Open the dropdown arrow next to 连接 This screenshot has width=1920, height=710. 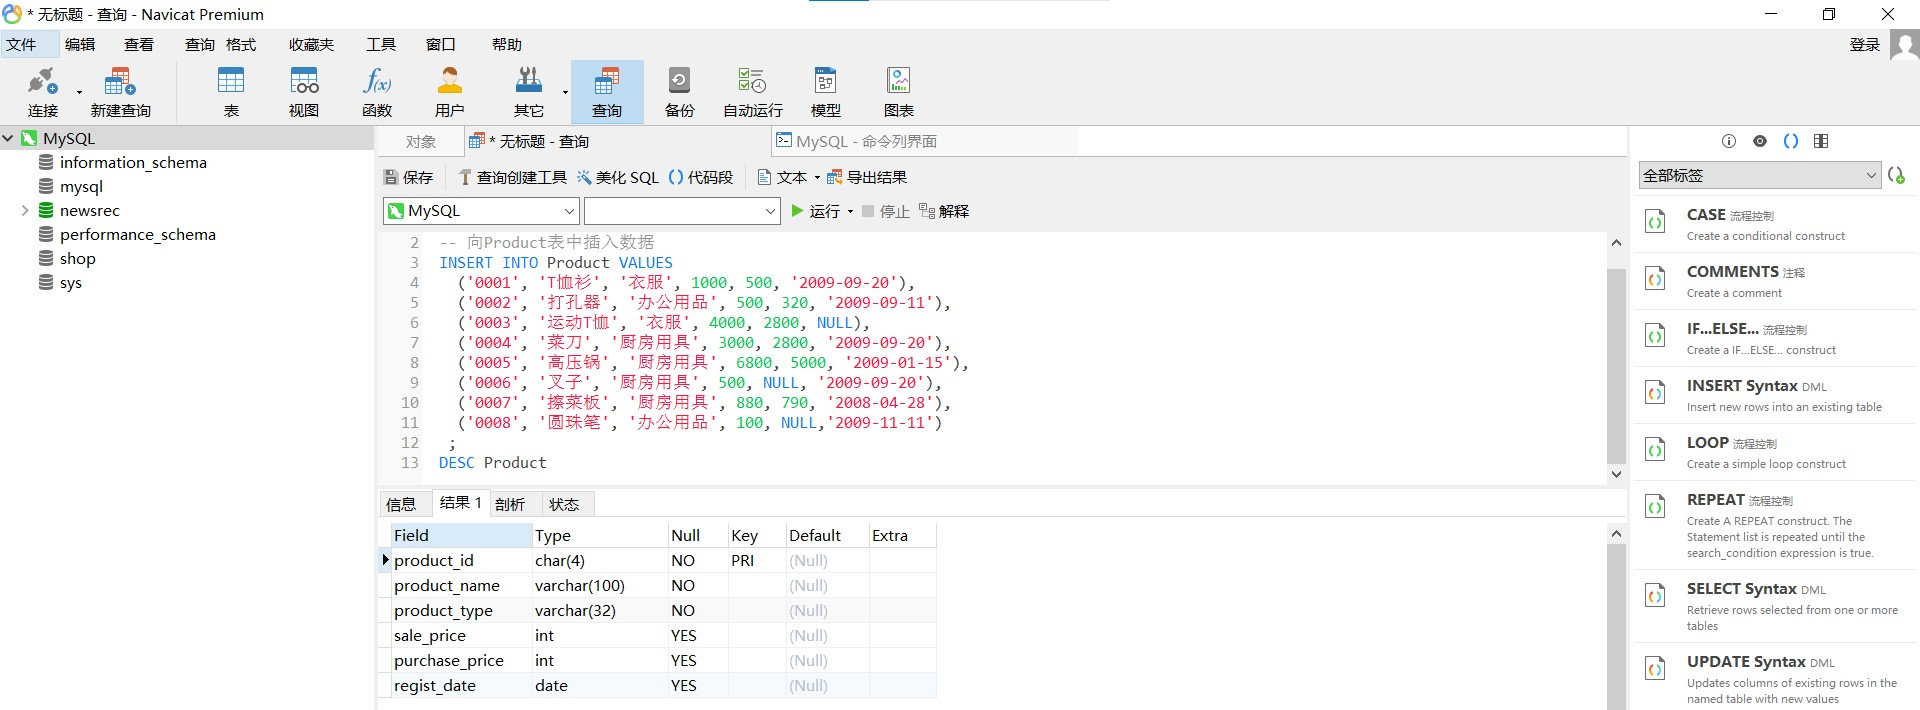tap(79, 93)
